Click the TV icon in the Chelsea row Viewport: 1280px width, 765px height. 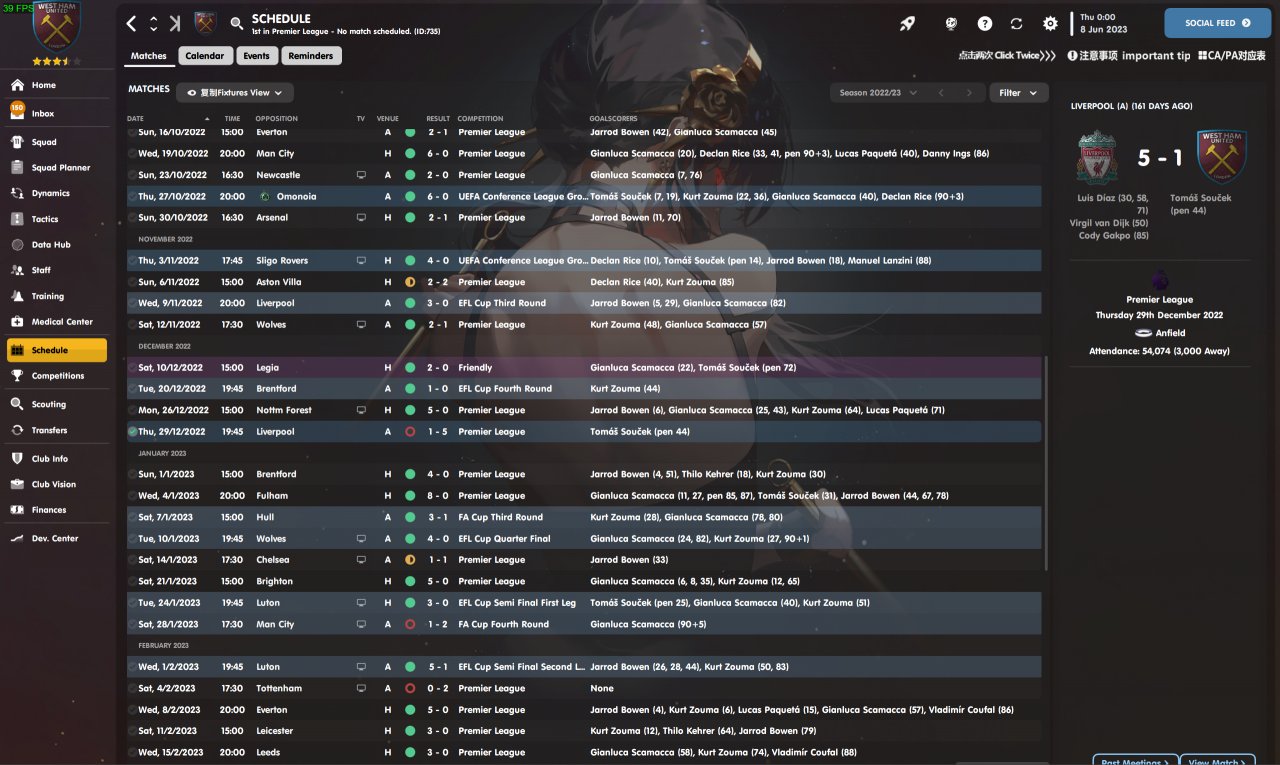[x=361, y=560]
